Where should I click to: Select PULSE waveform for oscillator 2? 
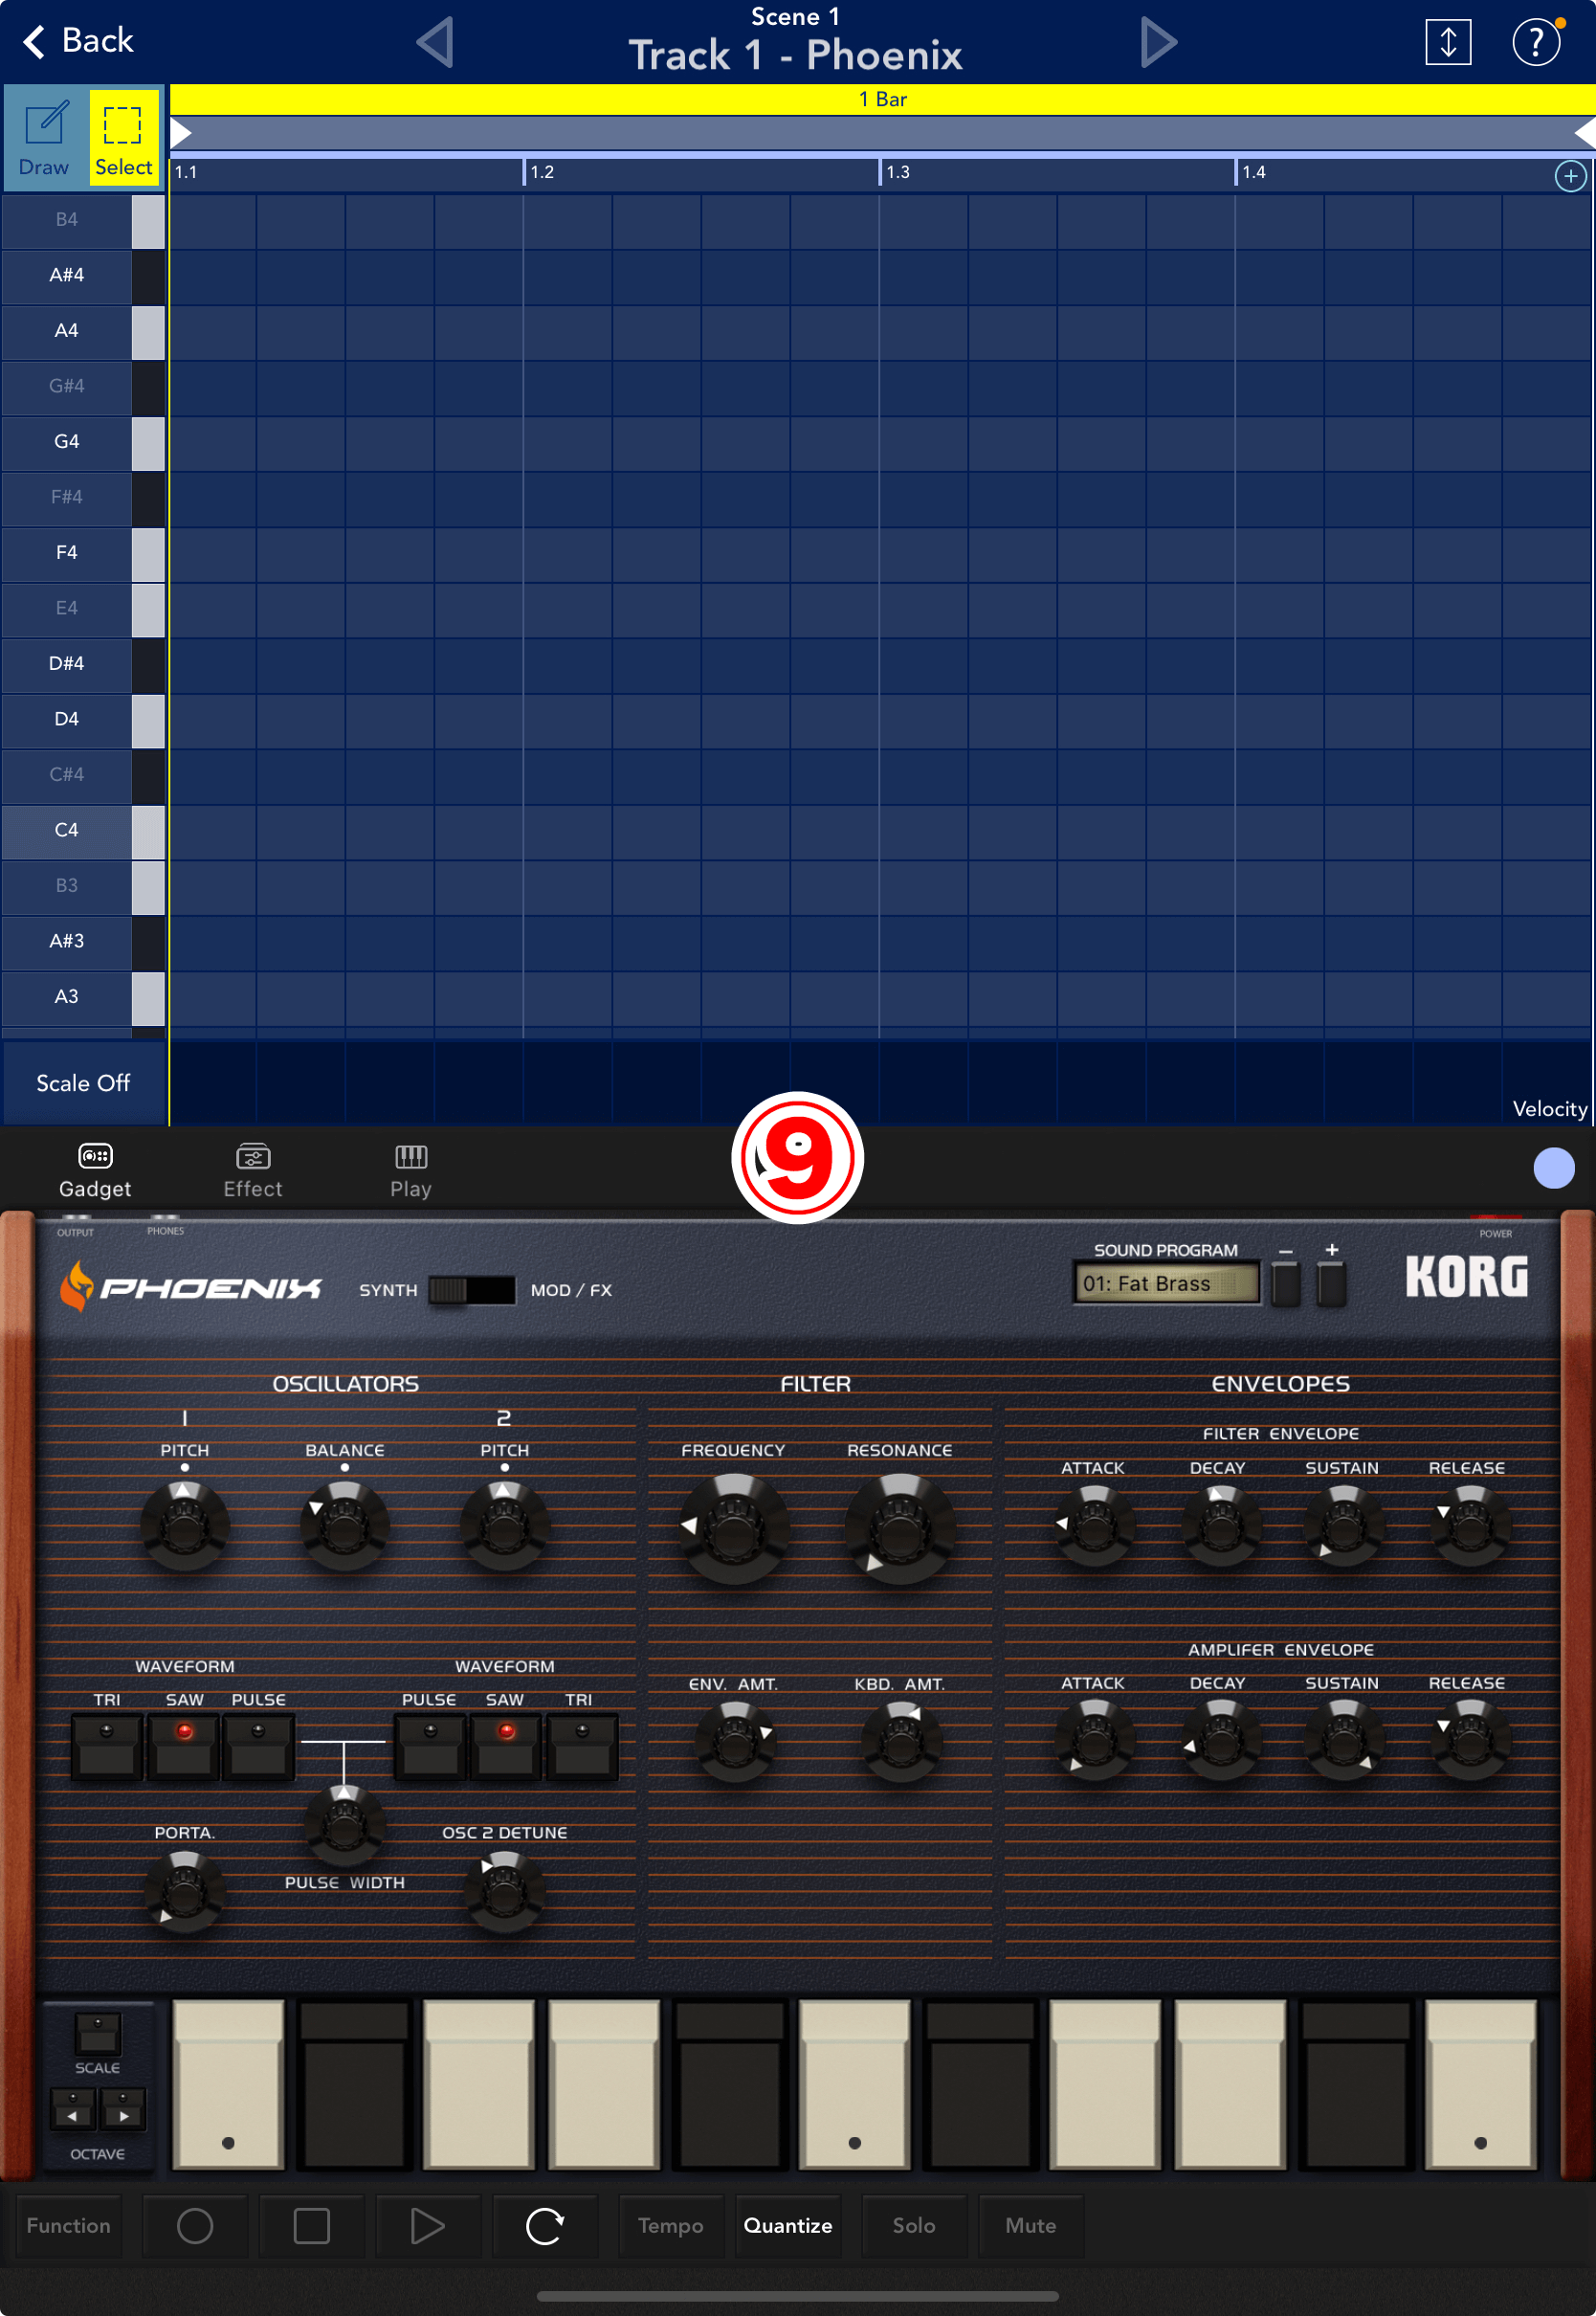430,1746
